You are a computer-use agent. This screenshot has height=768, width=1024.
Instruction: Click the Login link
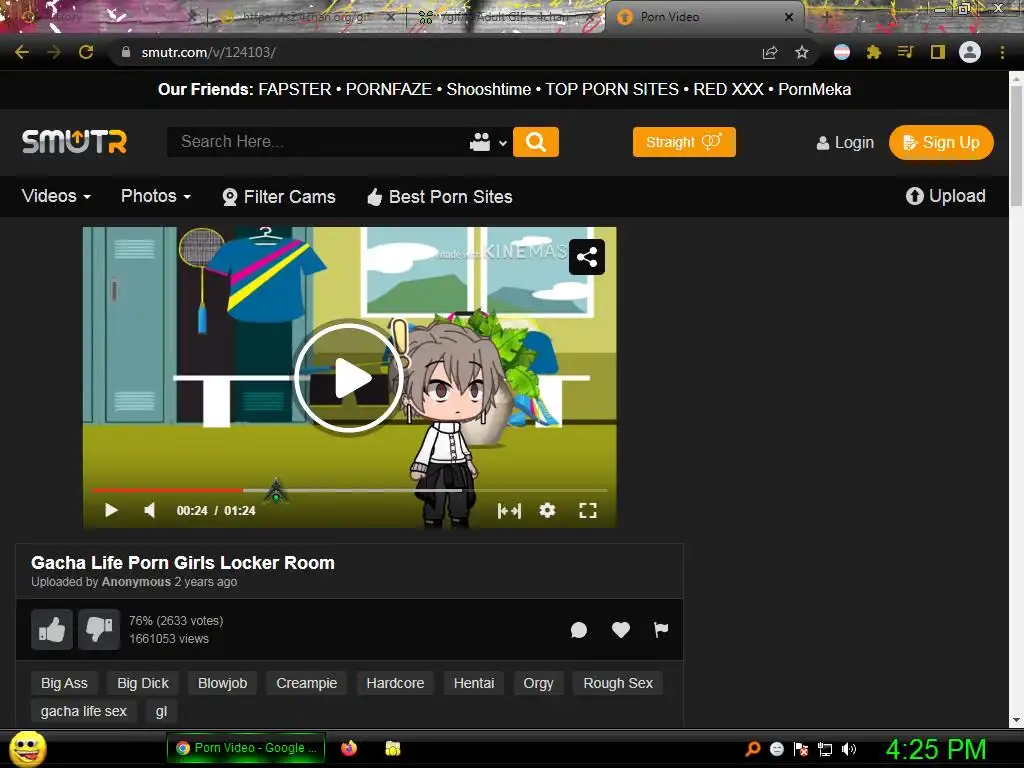(x=845, y=142)
